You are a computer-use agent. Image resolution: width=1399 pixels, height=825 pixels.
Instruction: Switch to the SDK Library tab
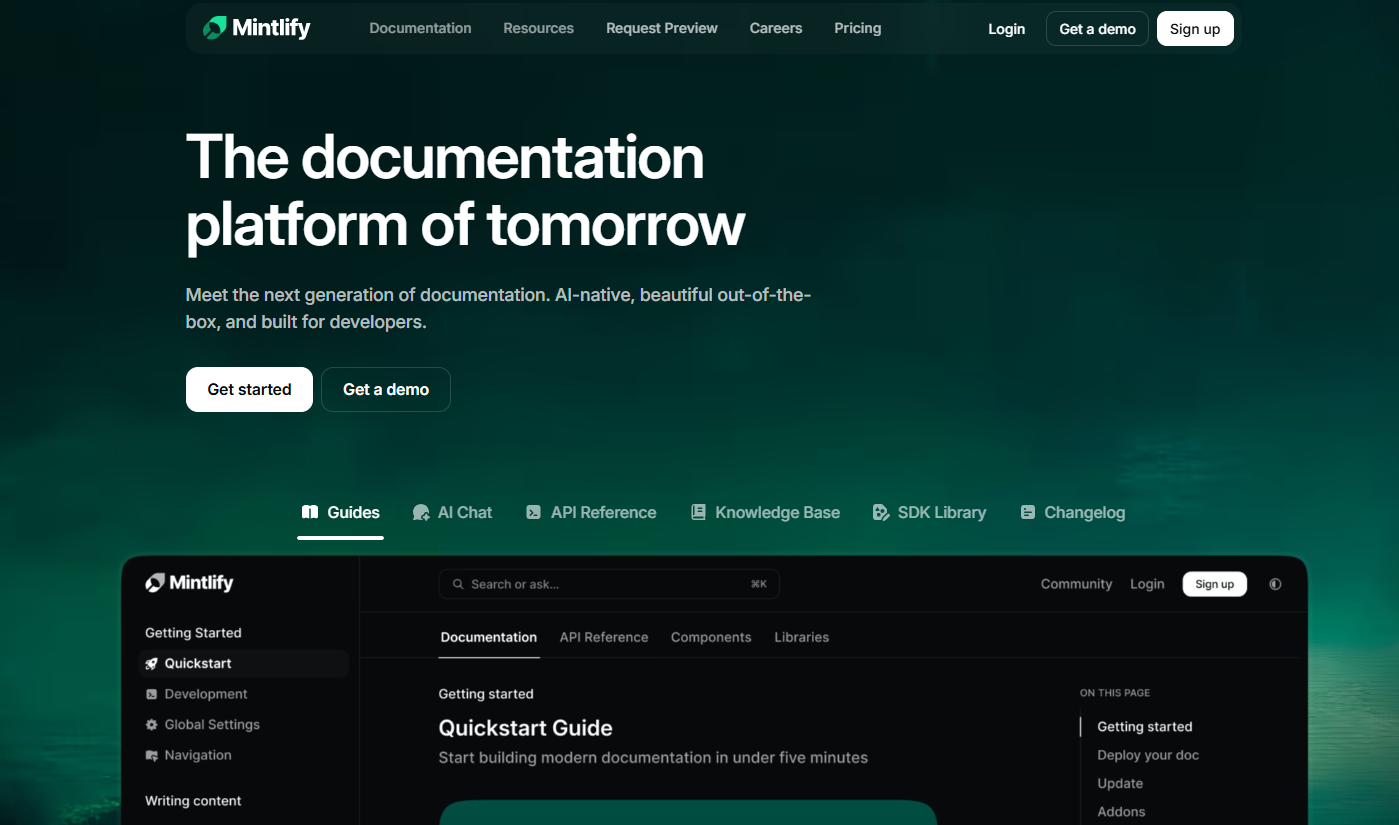tap(929, 512)
